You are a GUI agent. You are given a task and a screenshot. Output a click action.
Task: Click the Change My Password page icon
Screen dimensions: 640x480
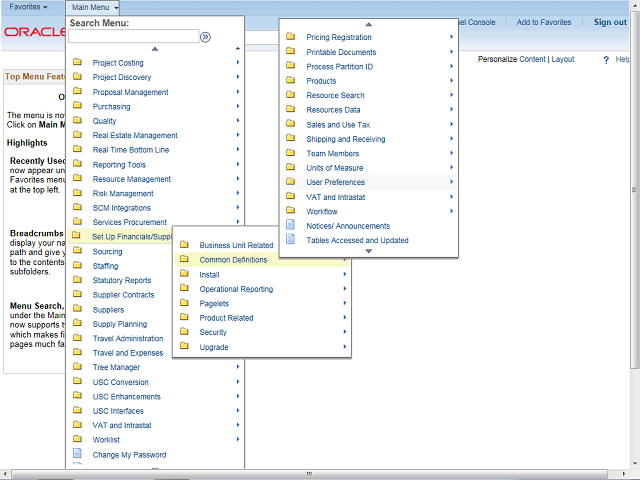pyautogui.click(x=77, y=453)
